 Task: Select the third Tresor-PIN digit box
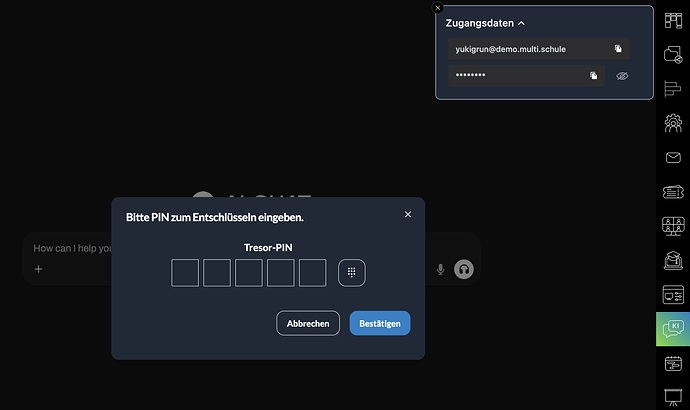pyautogui.click(x=249, y=272)
